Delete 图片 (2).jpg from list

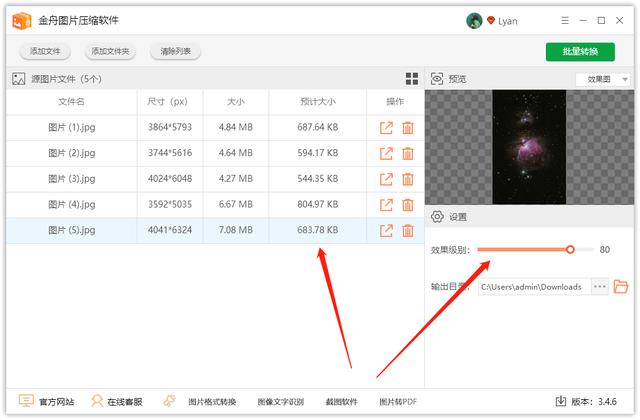[x=407, y=153]
